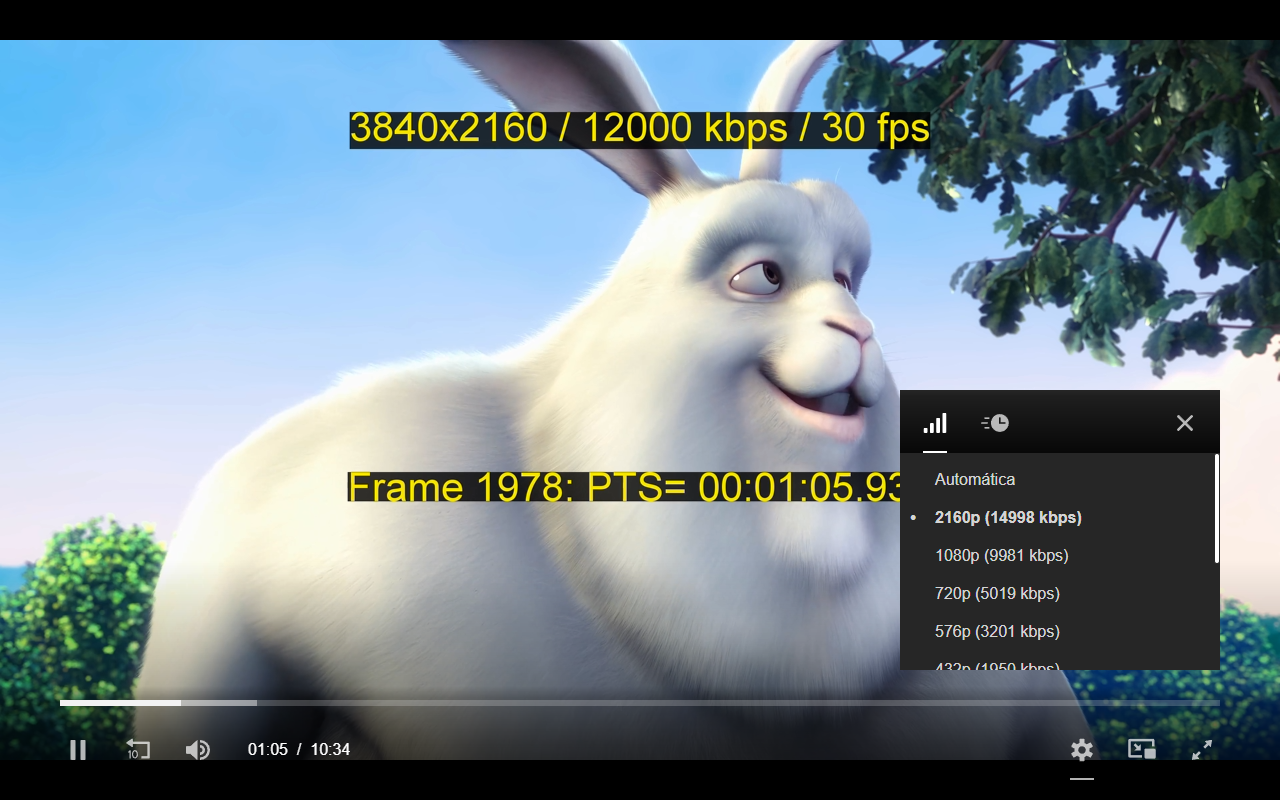The image size is (1280, 800).
Task: Switch to playback speed options via clock icon
Action: 993,422
